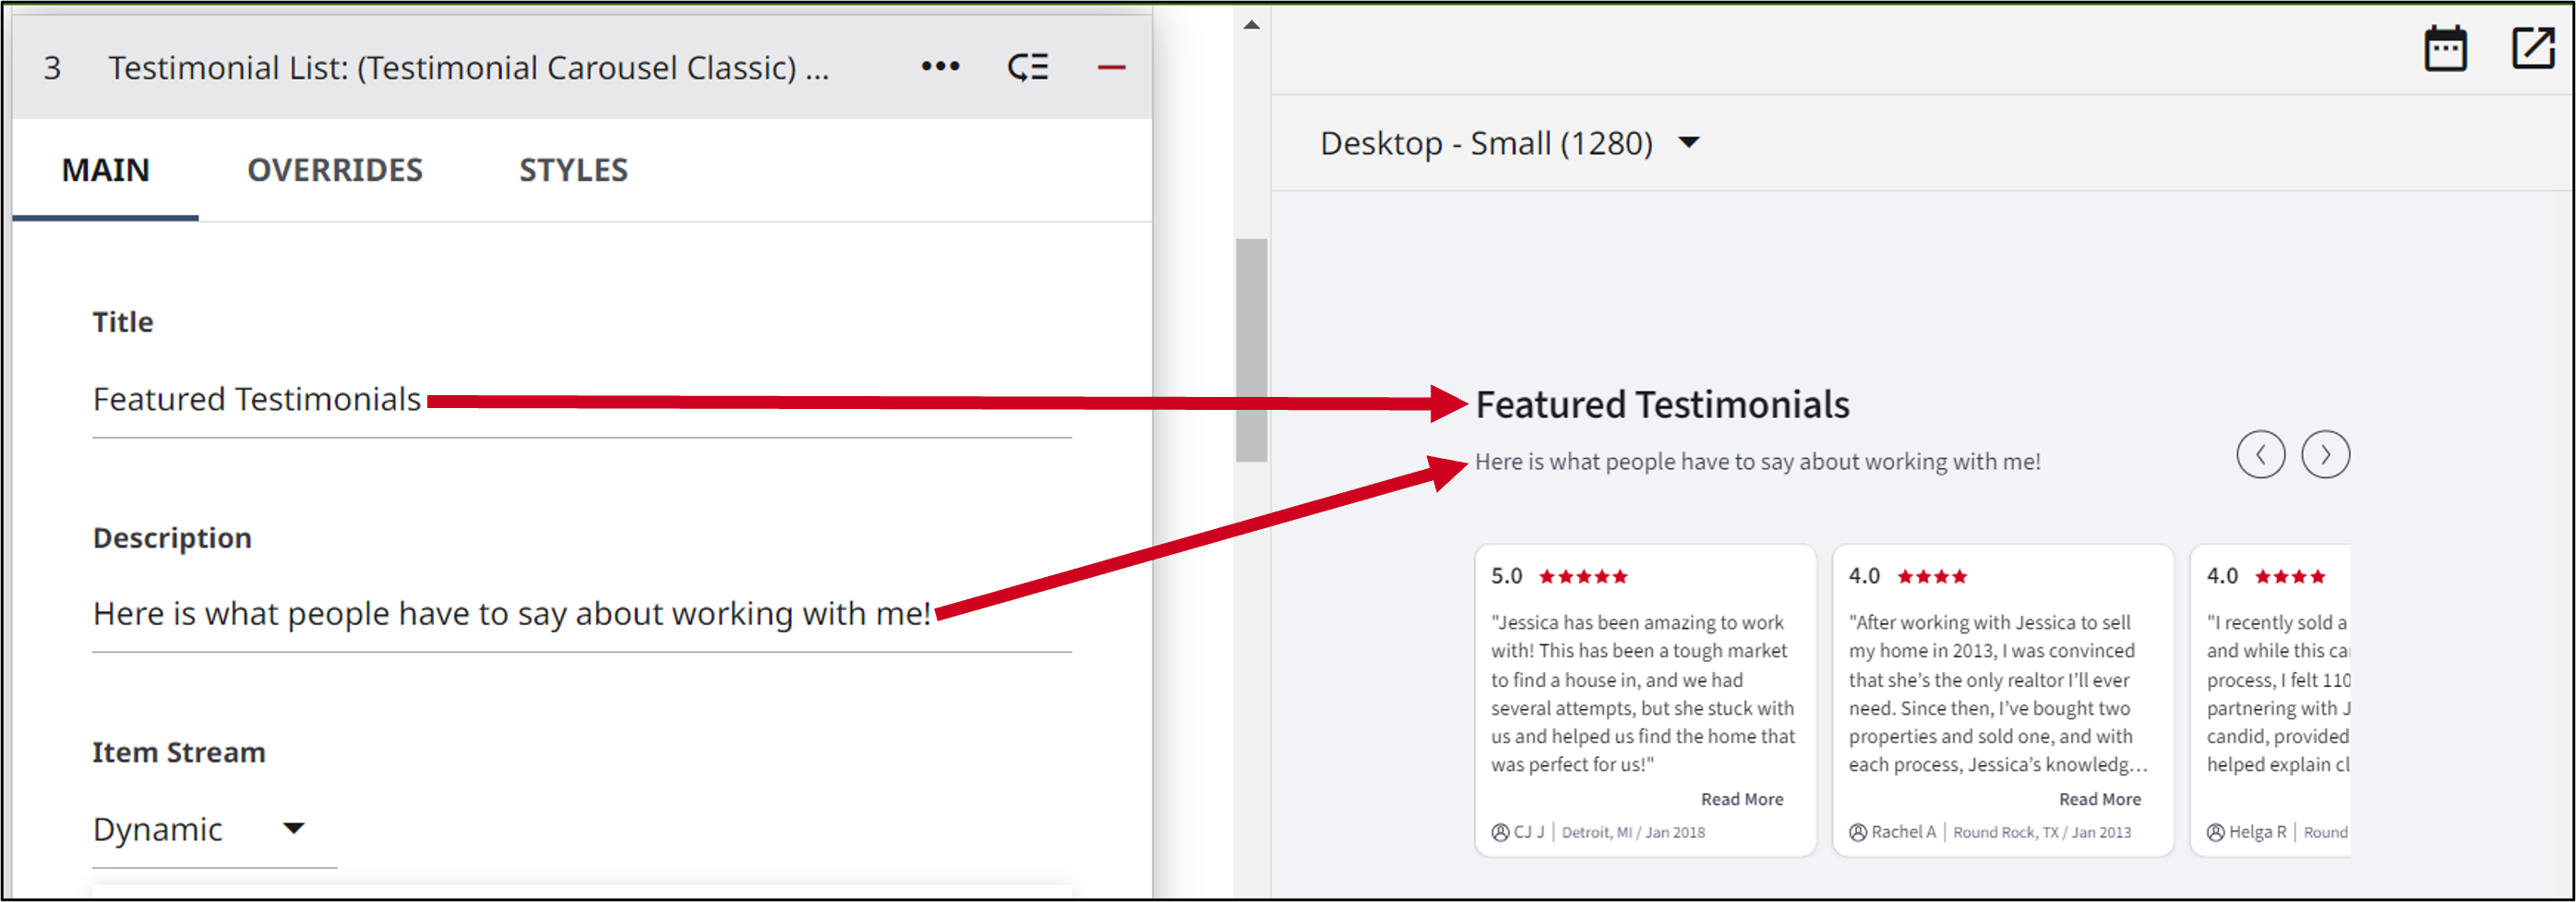Click the Title field containing Featured Testimonials
Screen dimensions: 2576x902
[x=581, y=400]
